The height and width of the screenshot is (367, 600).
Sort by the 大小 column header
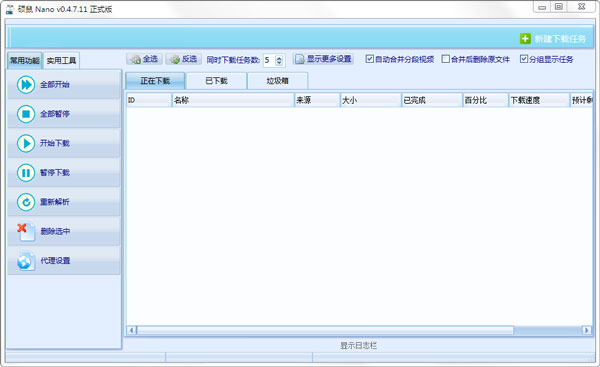(x=370, y=100)
